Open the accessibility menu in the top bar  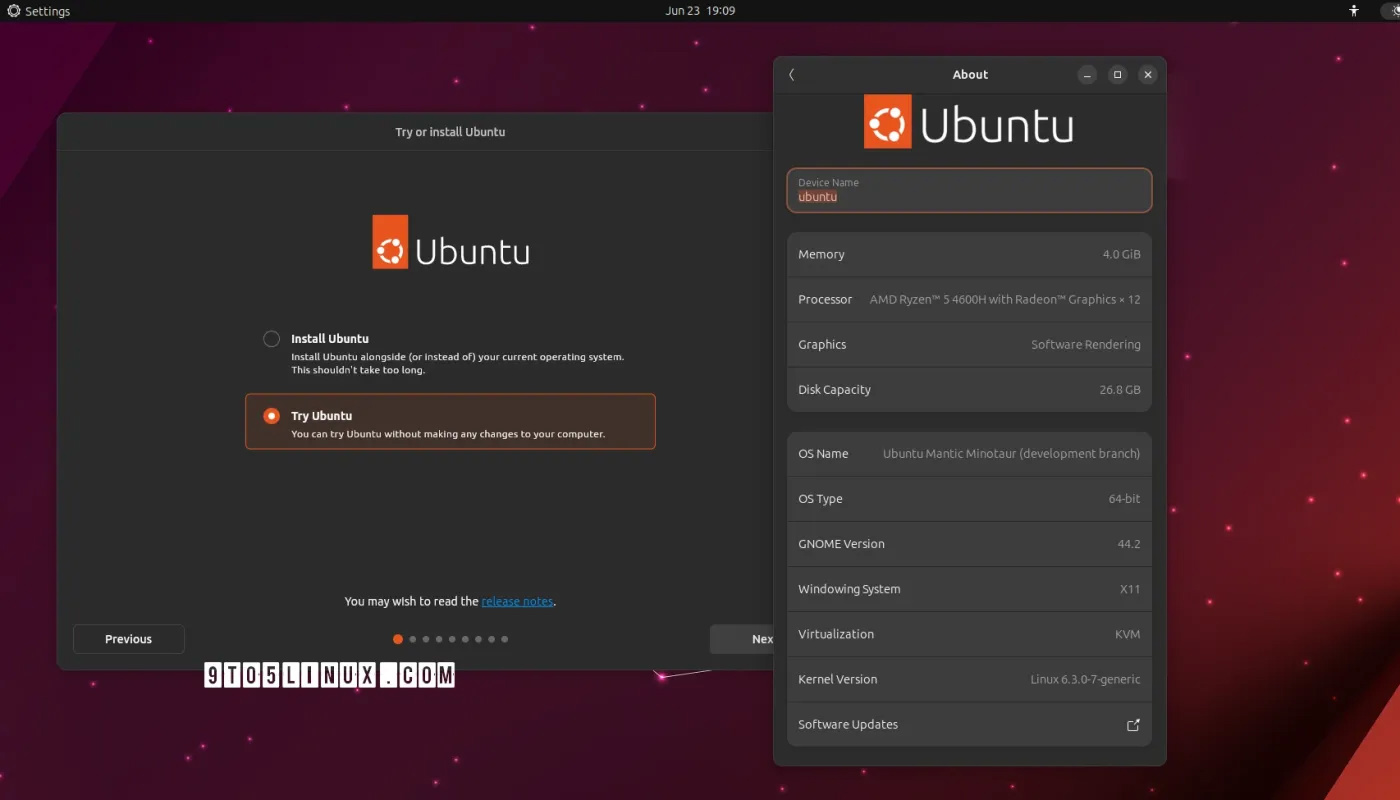pos(1354,10)
